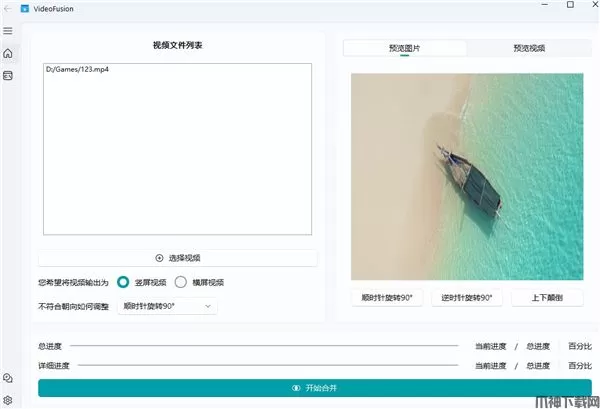Viewport: 600px width, 409px height.
Task: Click the 百分比 text in 详细进度 row
Action: coord(580,366)
